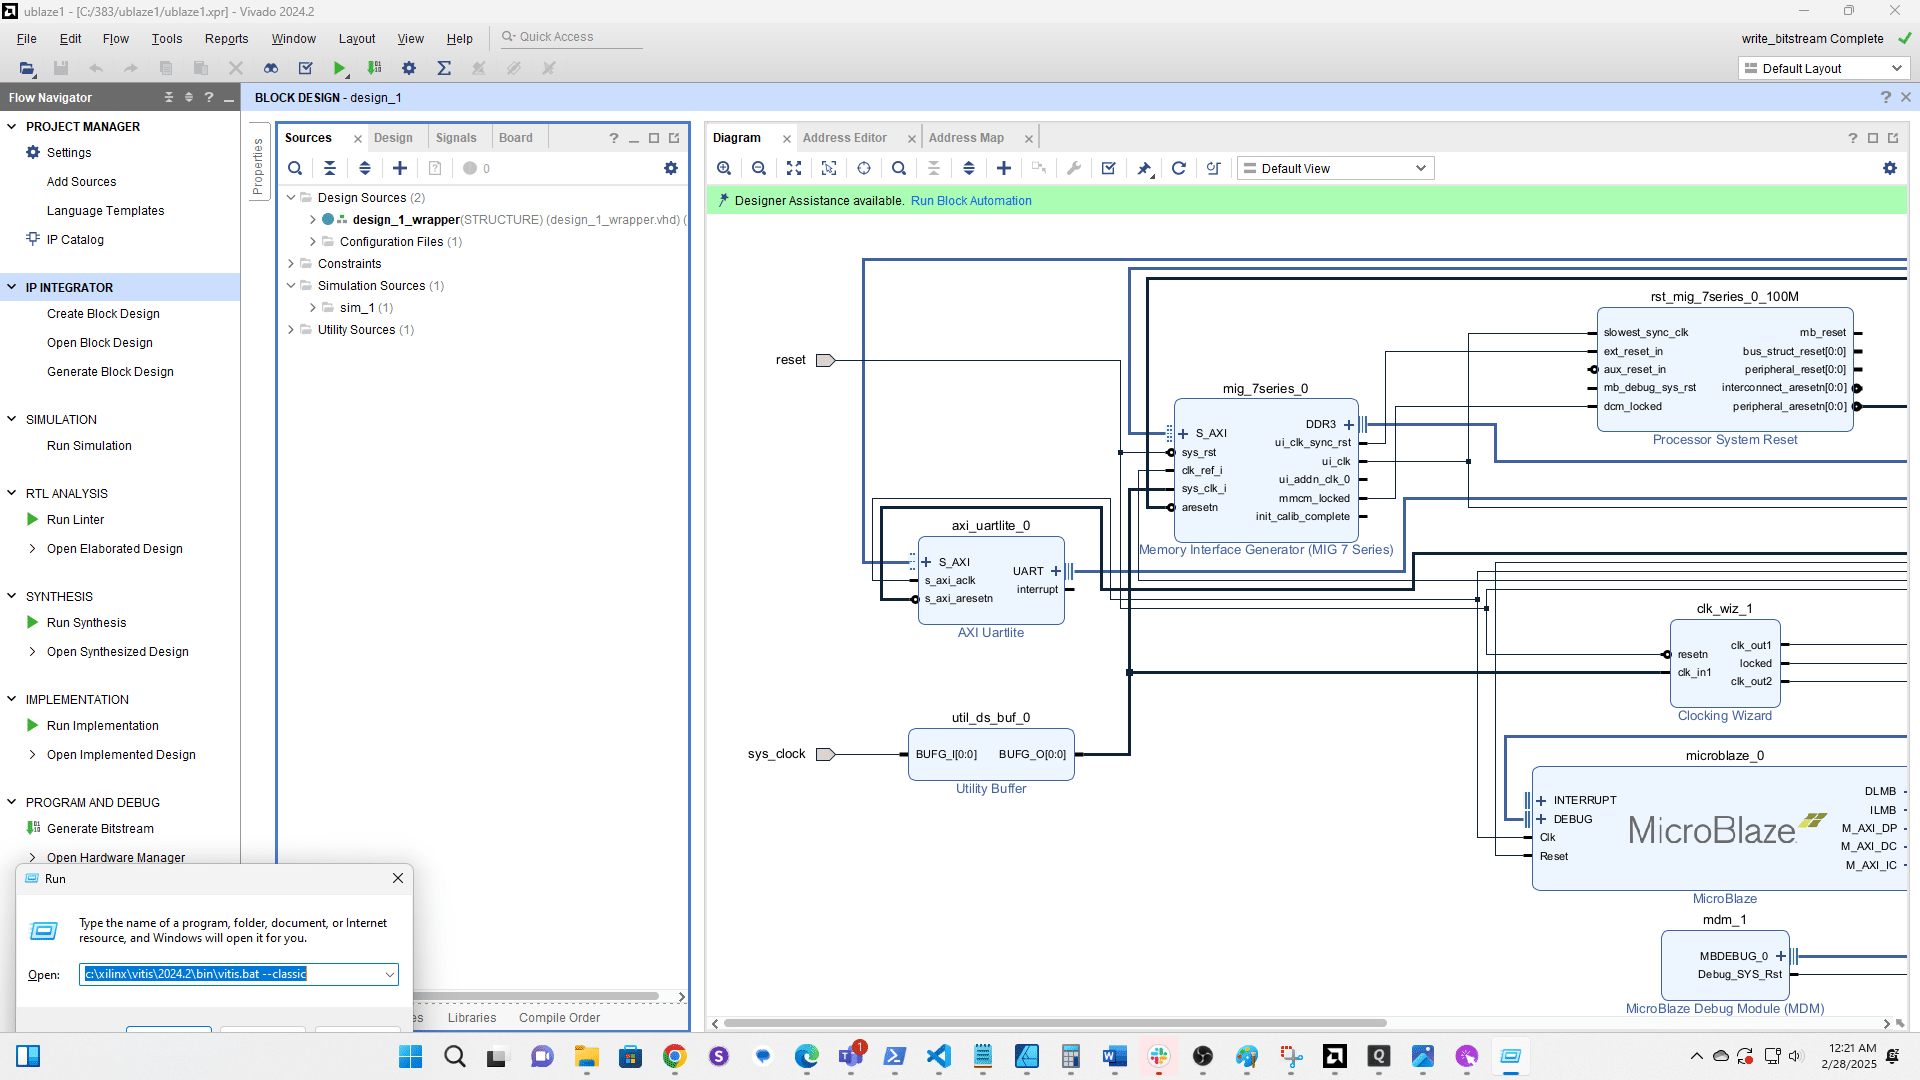1920x1080 pixels.
Task: Switch to the Address Editor tab
Action: [x=845, y=137]
